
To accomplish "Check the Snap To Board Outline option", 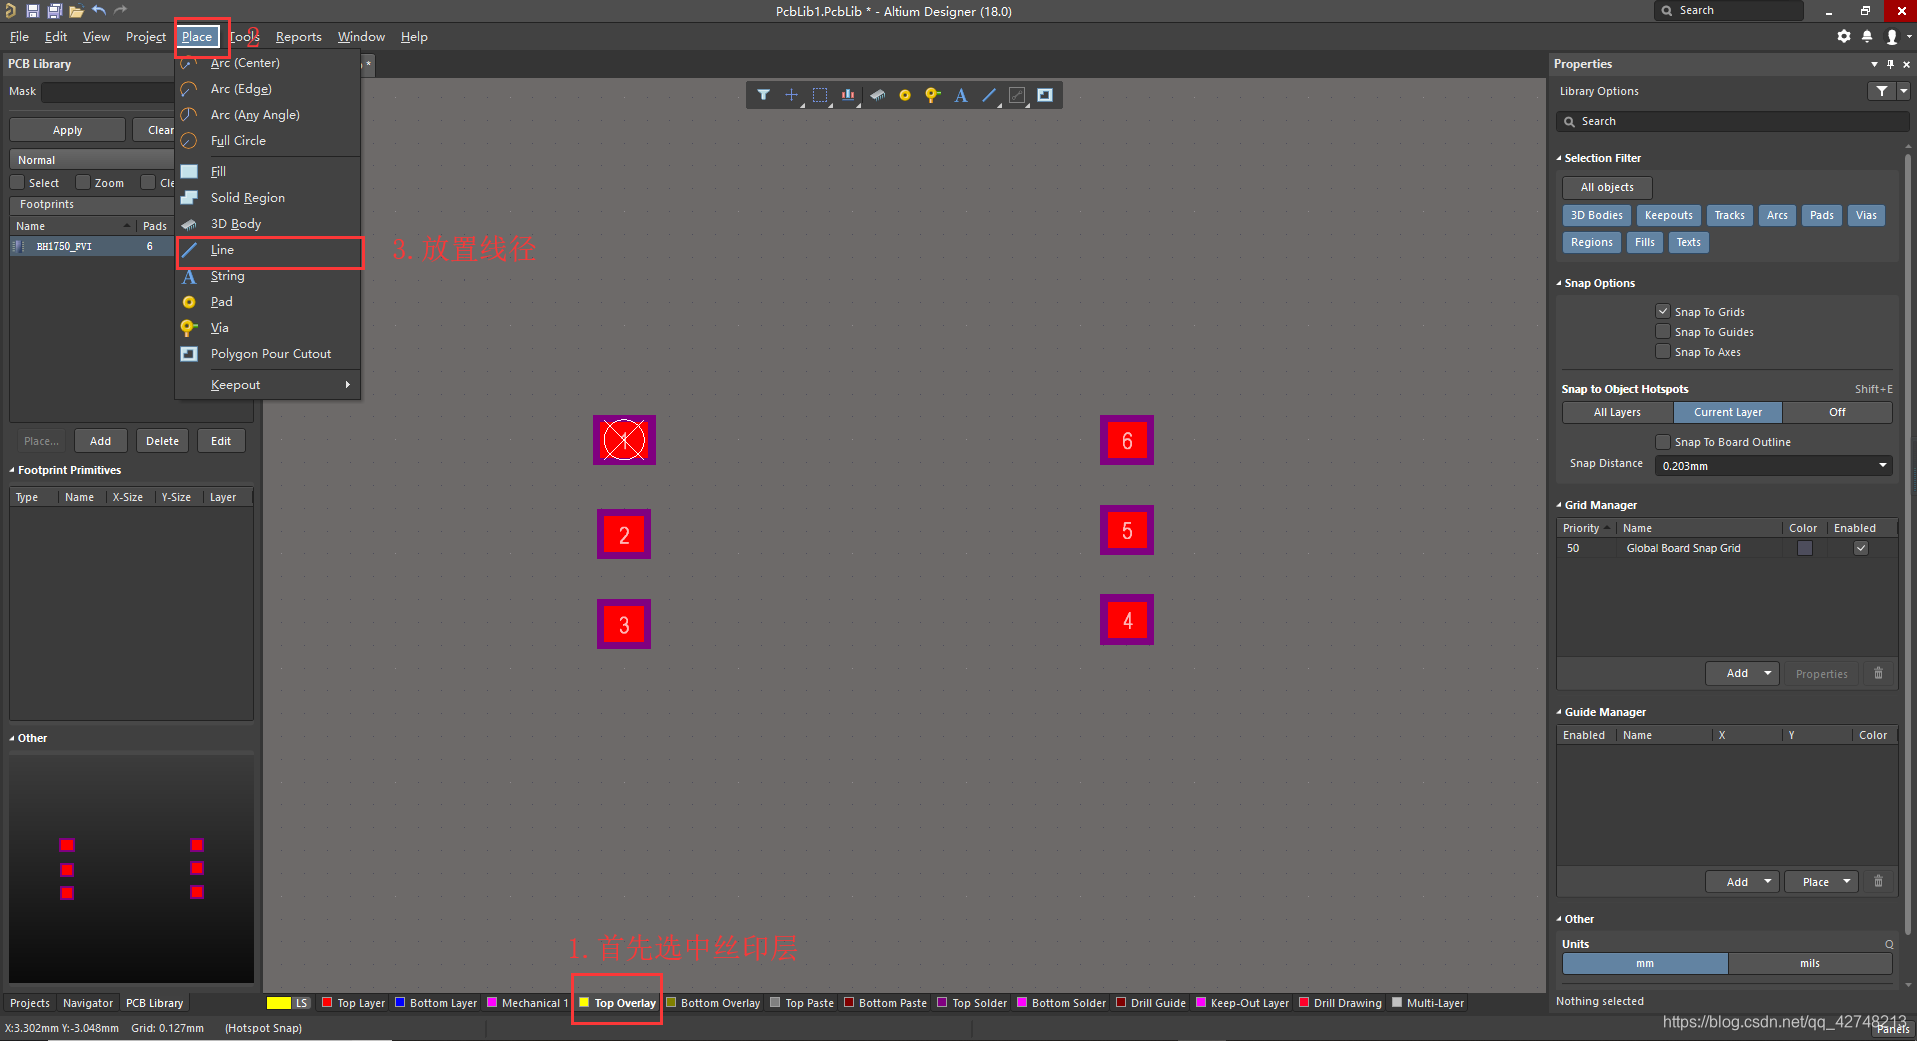I will [1662, 442].
